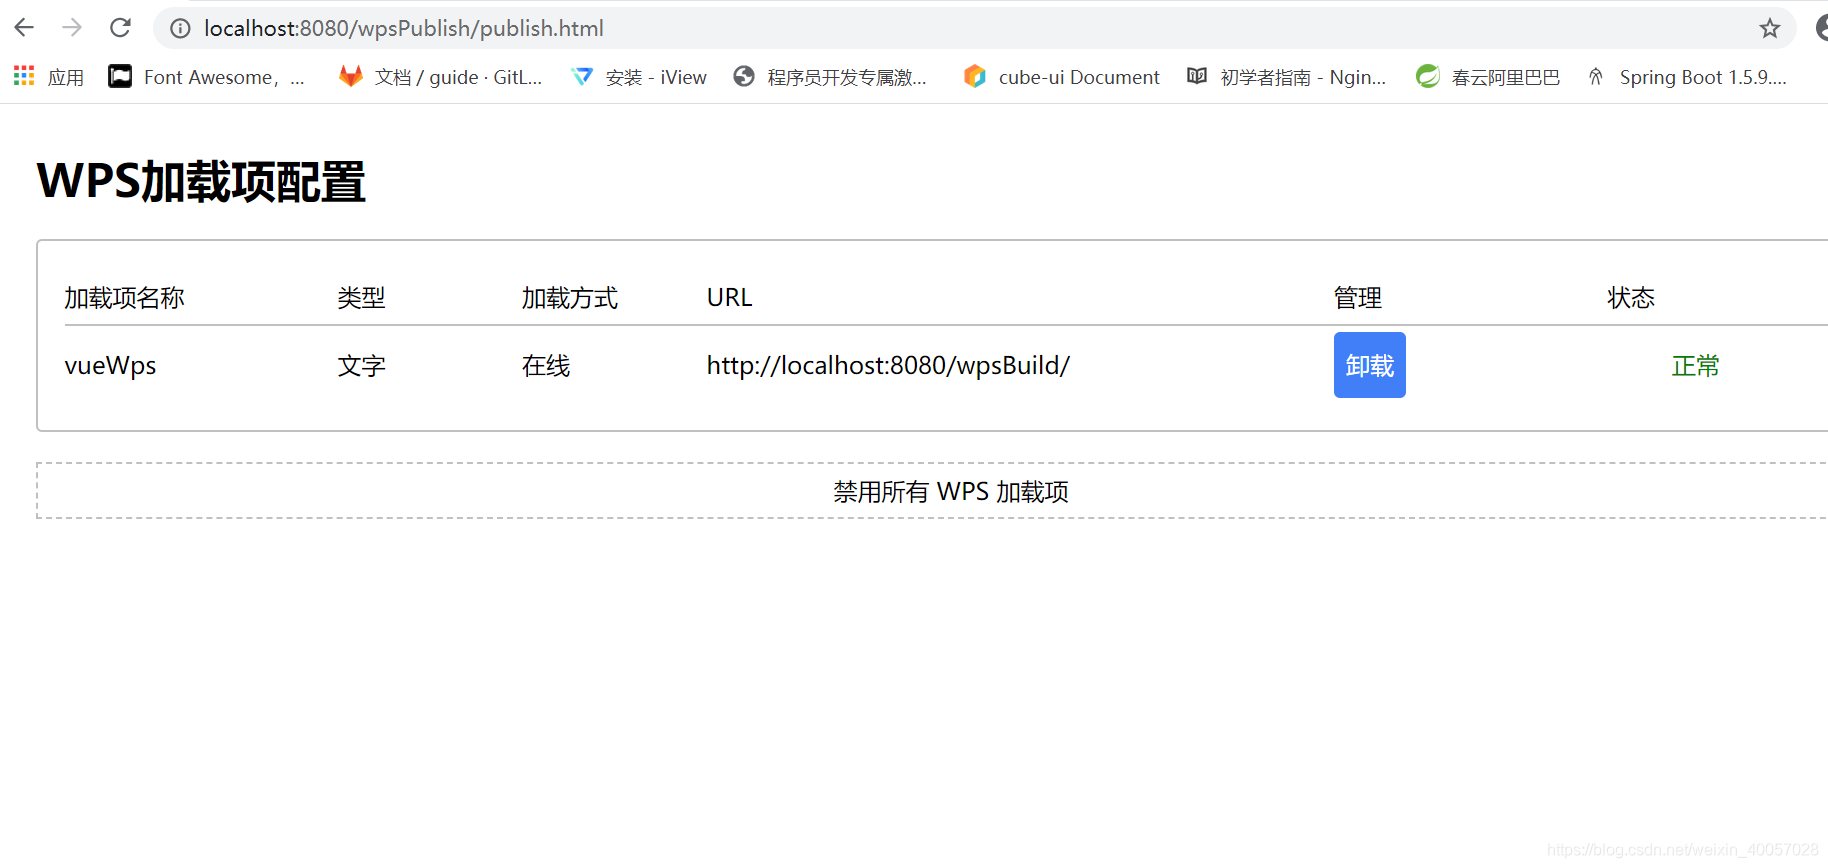The width and height of the screenshot is (1828, 868).
Task: Click the 加载项名称 column header
Action: click(125, 298)
